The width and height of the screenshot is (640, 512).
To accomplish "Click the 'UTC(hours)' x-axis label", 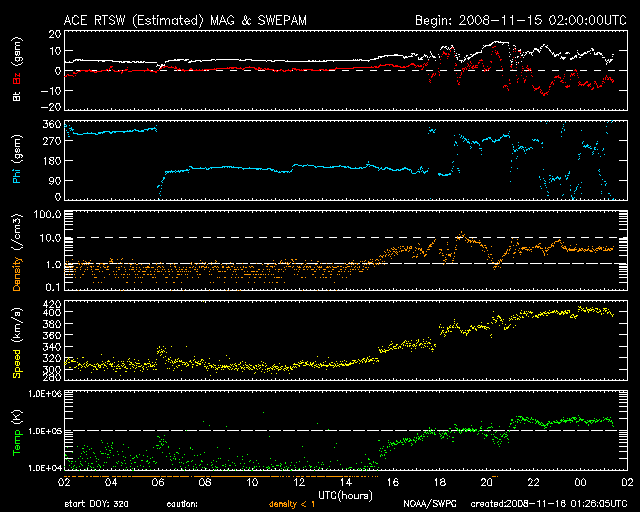I will (x=345, y=496).
